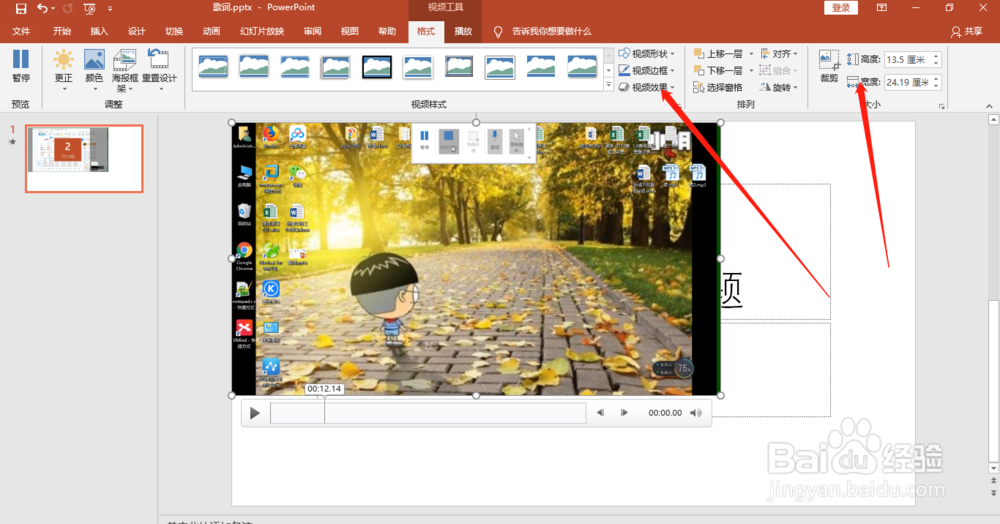Click the Save icon in the quick access toolbar

point(21,8)
